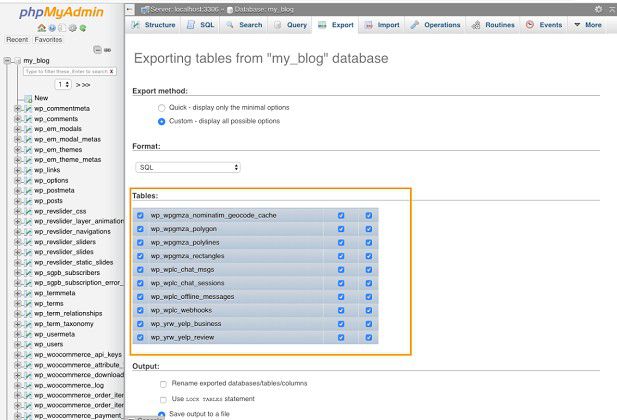Select Save output to a file option

click(161, 414)
